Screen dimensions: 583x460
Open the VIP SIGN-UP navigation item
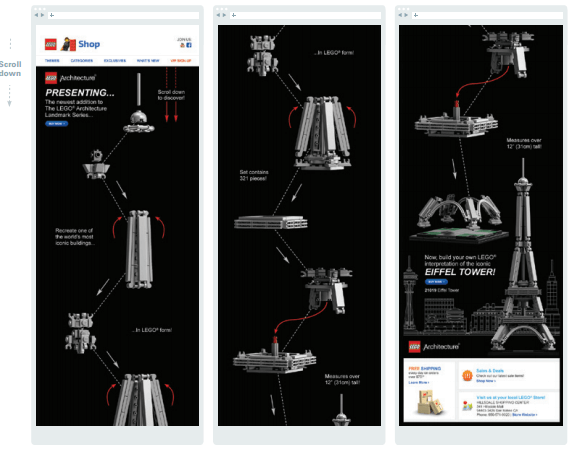tap(181, 61)
